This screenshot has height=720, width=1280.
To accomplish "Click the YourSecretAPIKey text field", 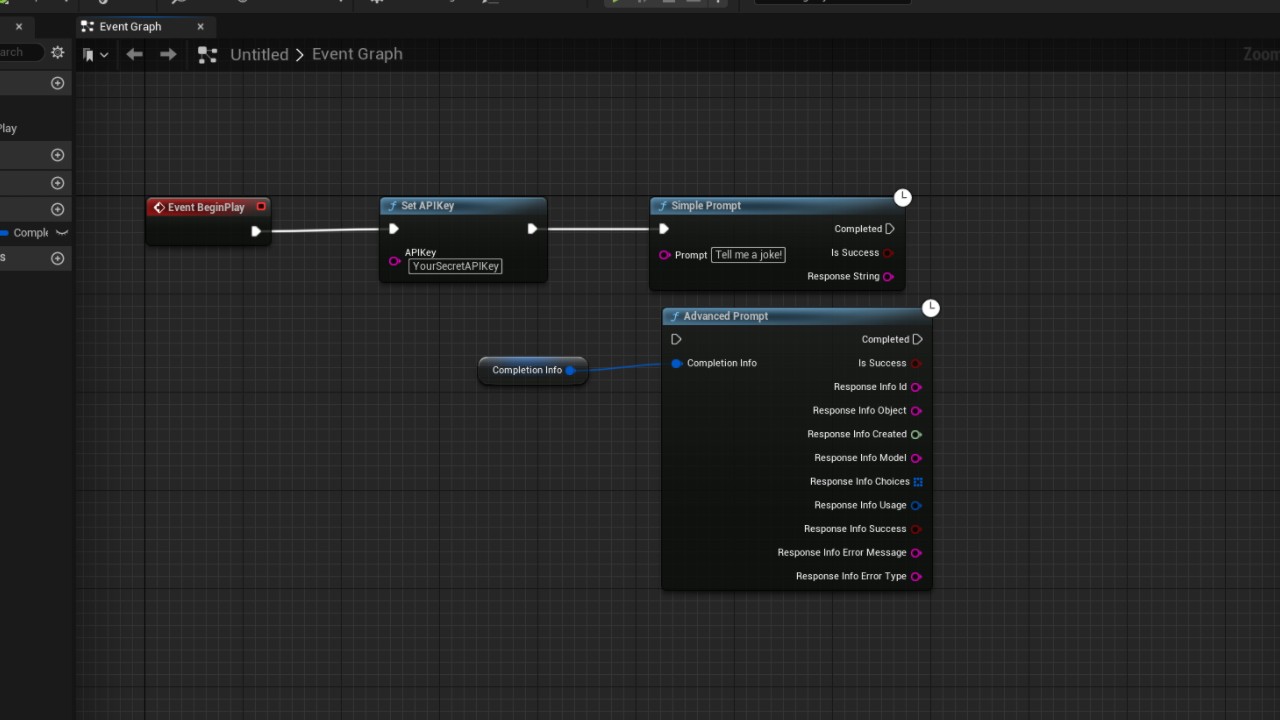I will pyautogui.click(x=455, y=266).
